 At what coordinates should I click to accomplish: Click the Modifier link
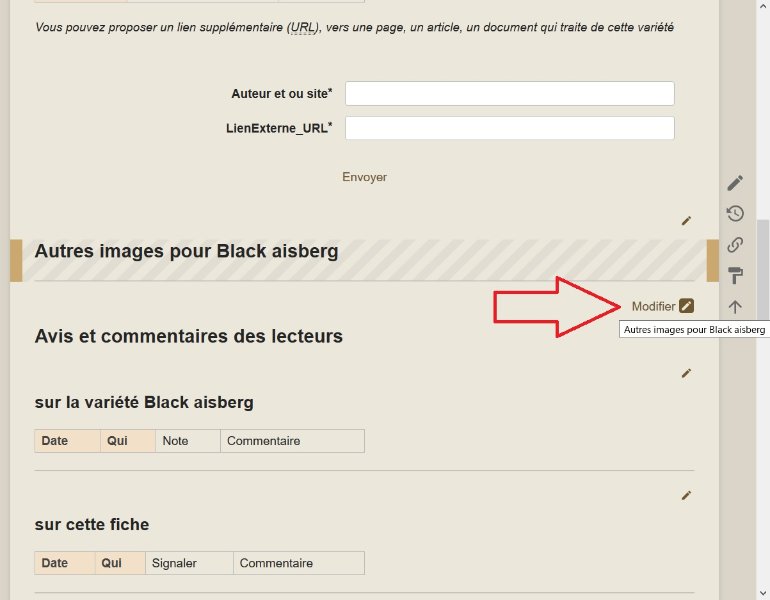(653, 306)
